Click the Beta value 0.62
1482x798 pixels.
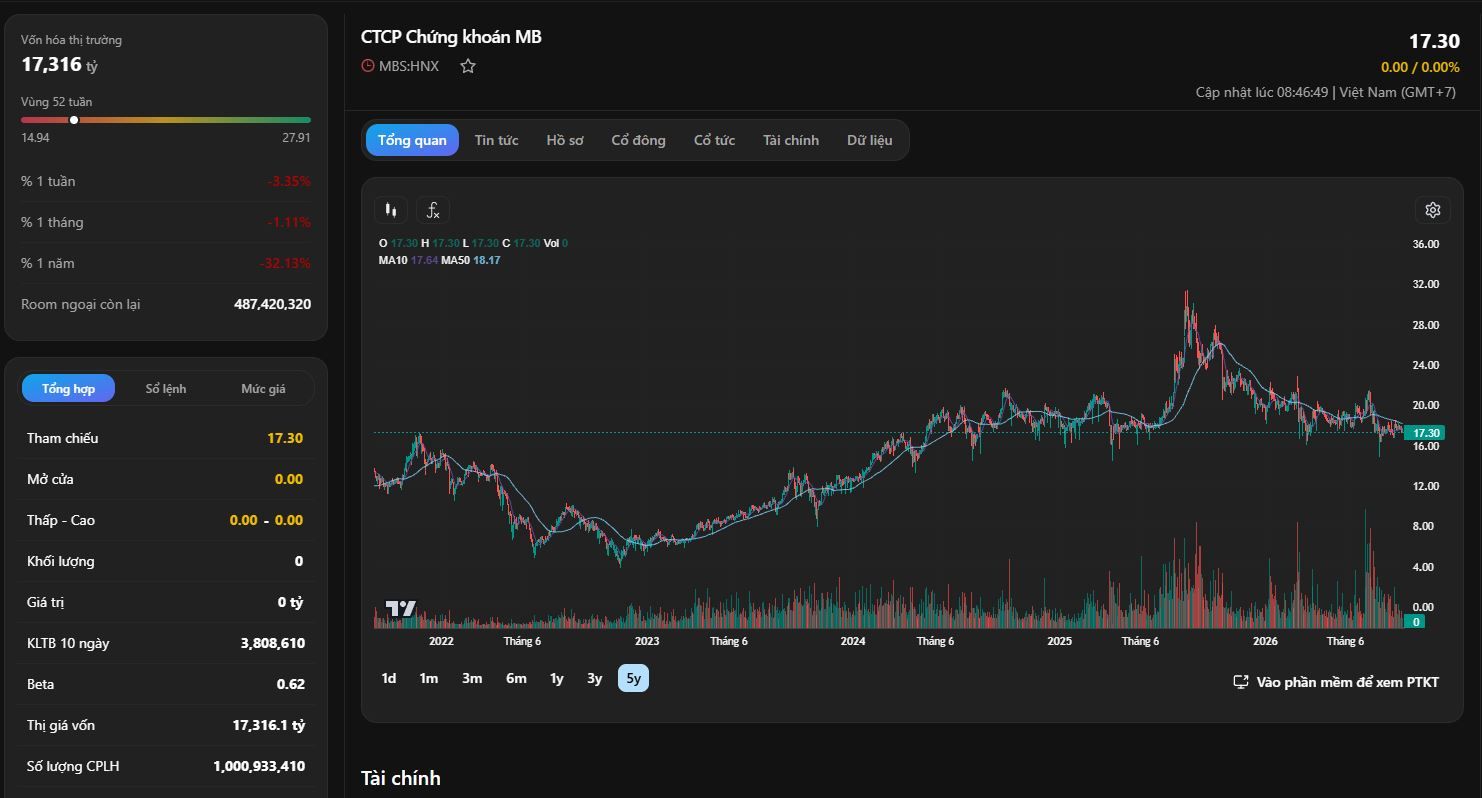pyautogui.click(x=291, y=684)
